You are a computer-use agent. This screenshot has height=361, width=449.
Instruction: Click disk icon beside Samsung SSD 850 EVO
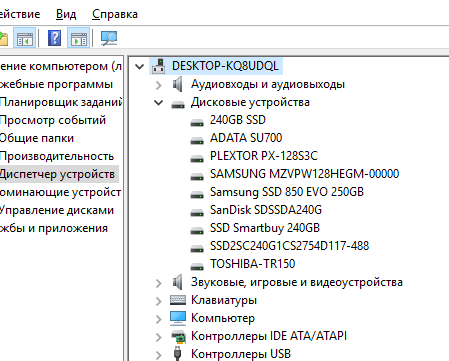click(x=197, y=195)
